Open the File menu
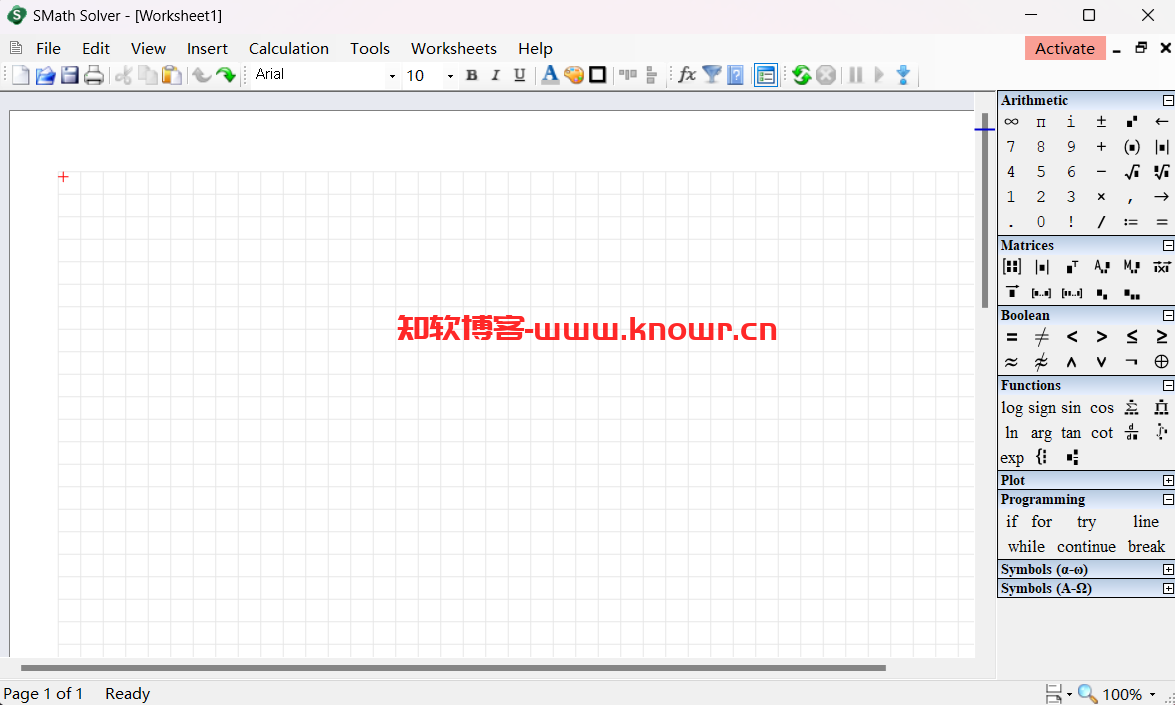 coord(49,49)
